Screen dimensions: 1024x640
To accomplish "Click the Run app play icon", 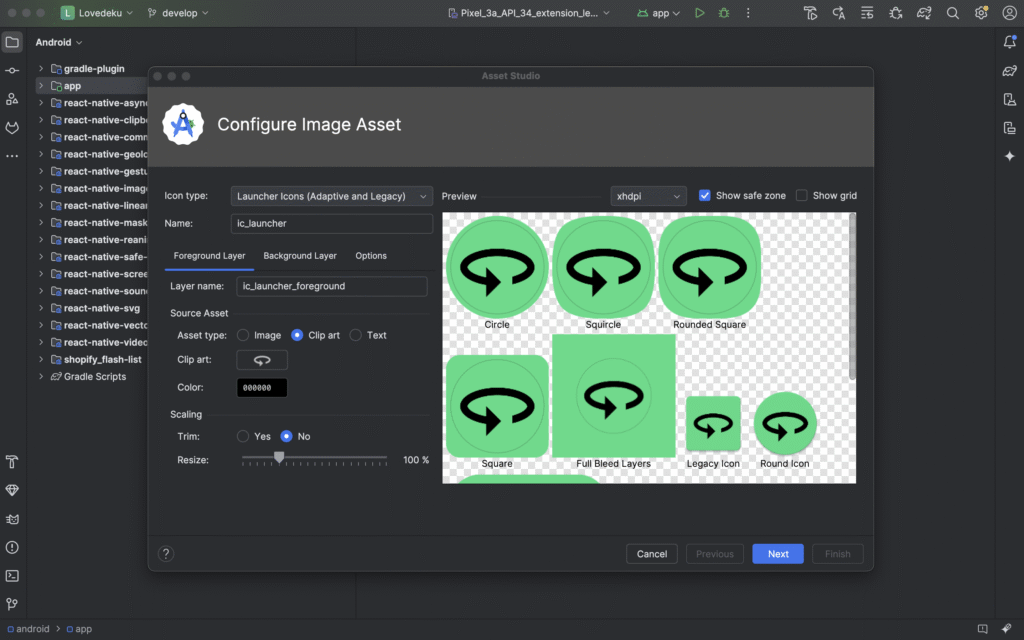I will tap(700, 13).
